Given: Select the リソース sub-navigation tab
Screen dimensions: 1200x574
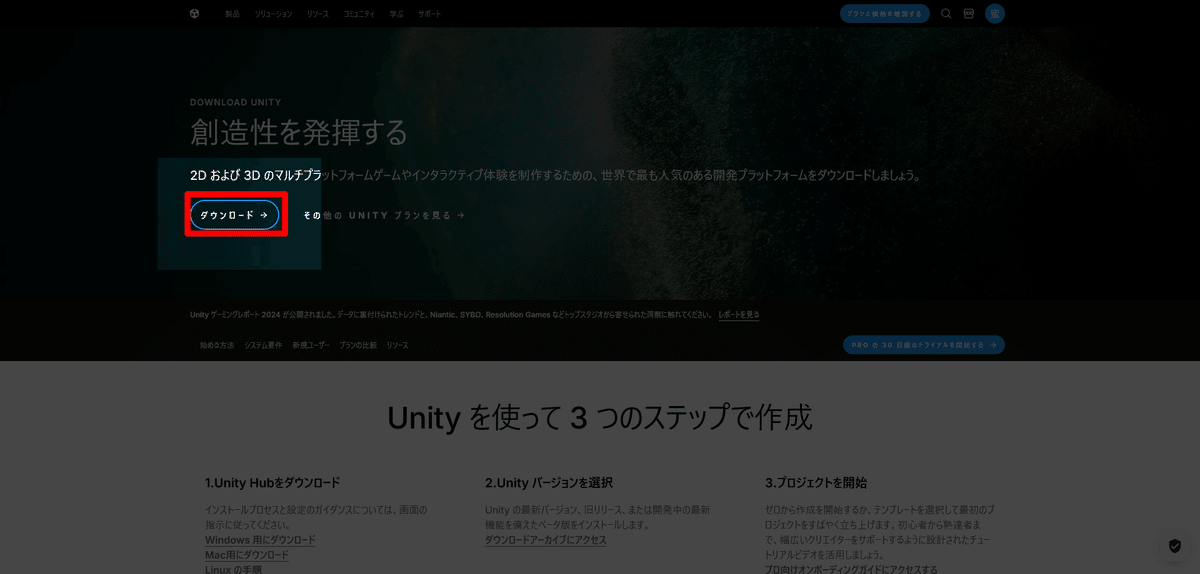Looking at the screenshot, I should tap(397, 345).
